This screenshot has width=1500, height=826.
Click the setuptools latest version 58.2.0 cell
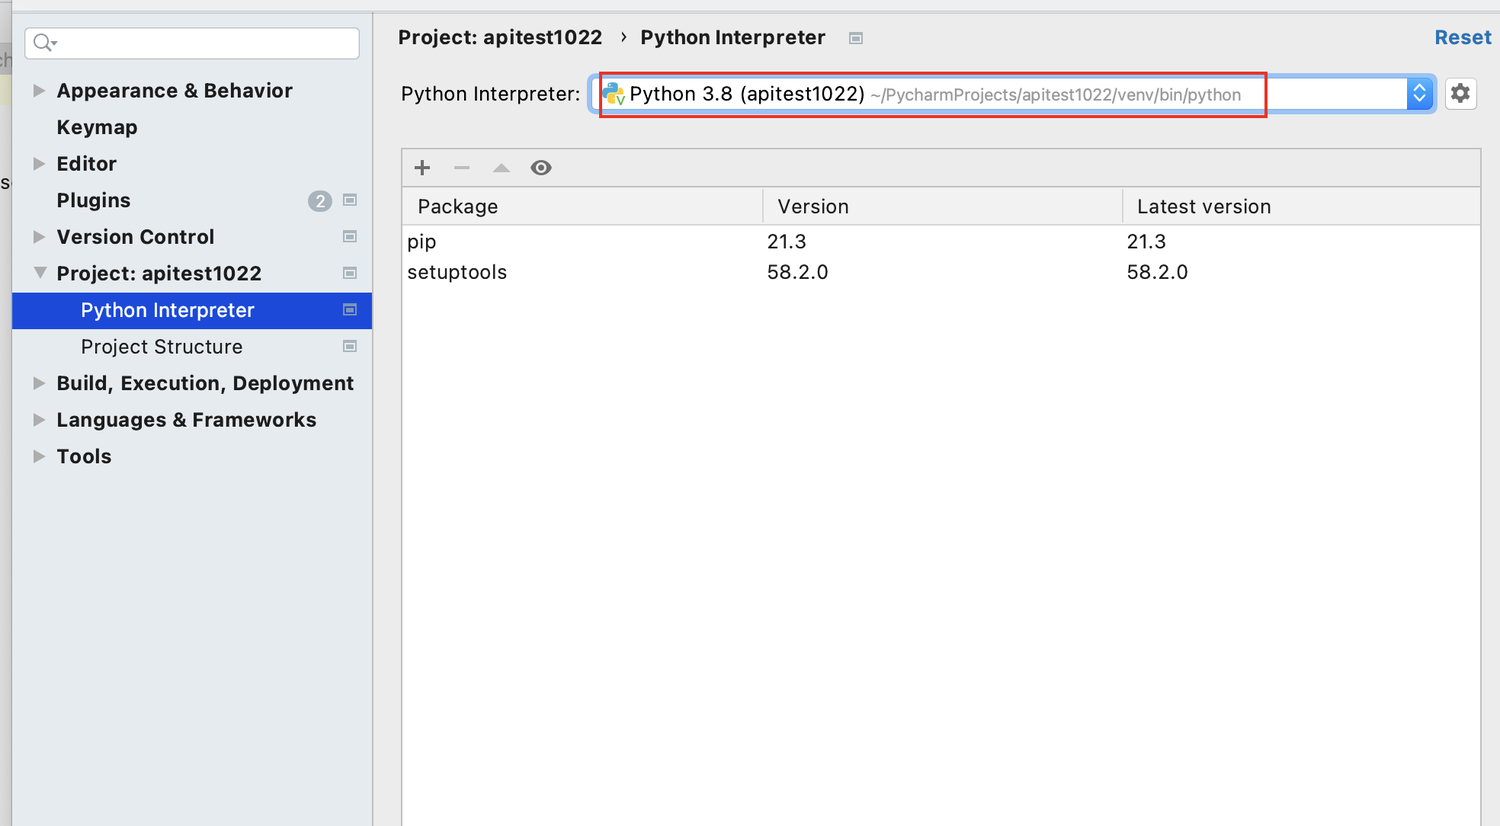click(x=1157, y=272)
